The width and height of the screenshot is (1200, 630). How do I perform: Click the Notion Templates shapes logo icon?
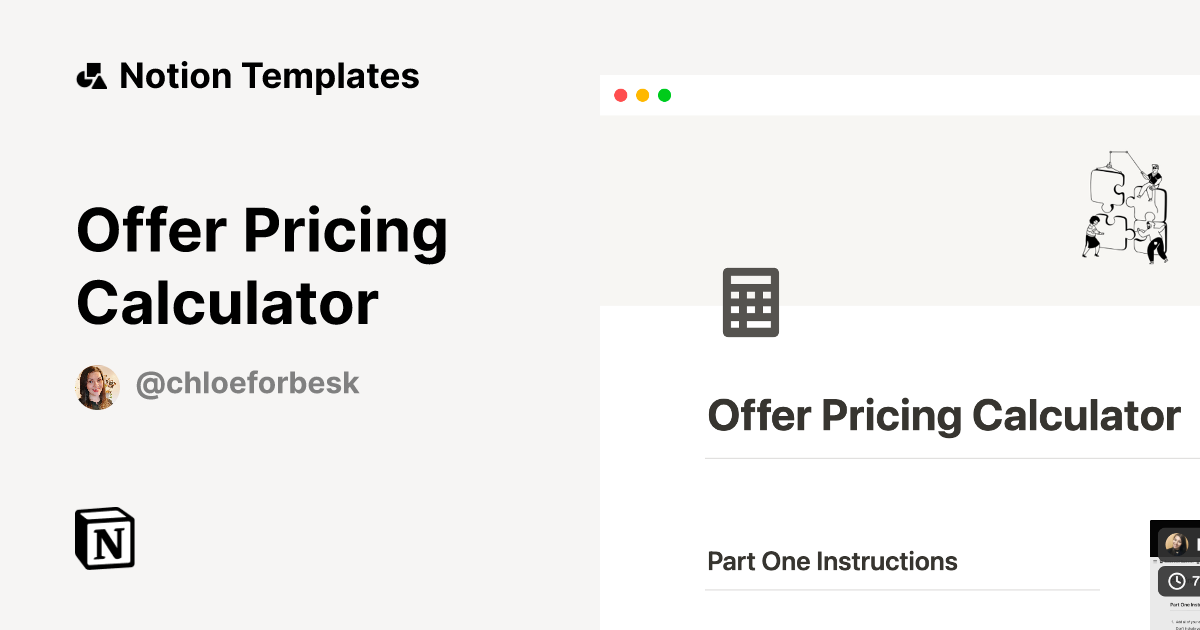(x=91, y=76)
